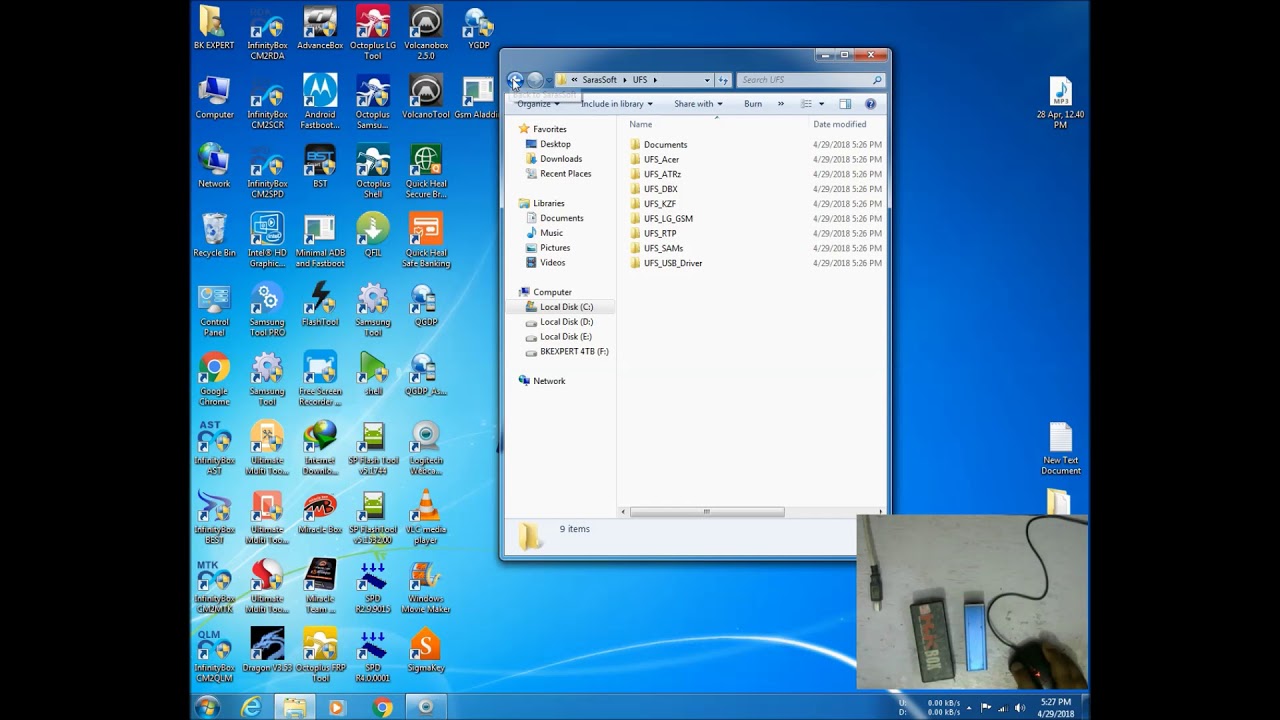Expand the arrow after UFS in the address bar
This screenshot has width=1280, height=720.
655,80
